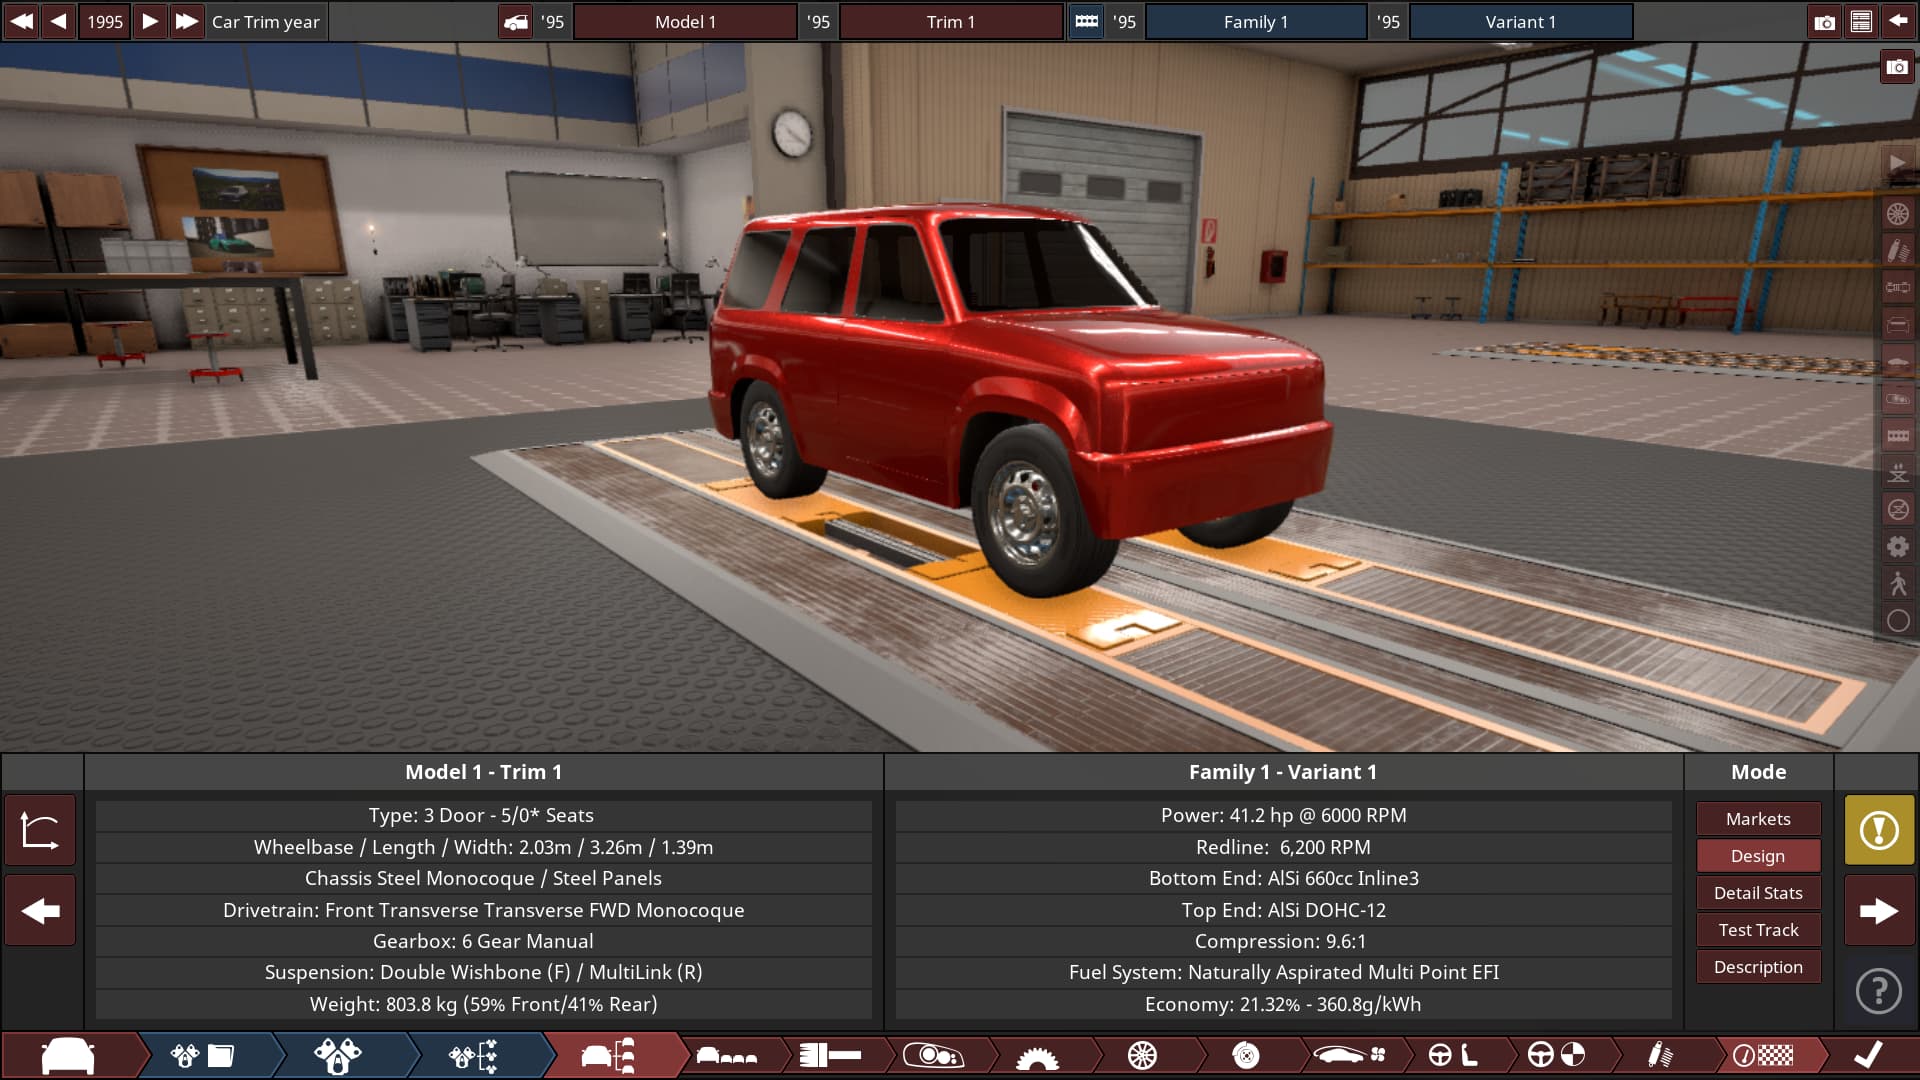Open the Model 1 selector
Viewport: 1920px width, 1080px height.
pyautogui.click(x=685, y=22)
